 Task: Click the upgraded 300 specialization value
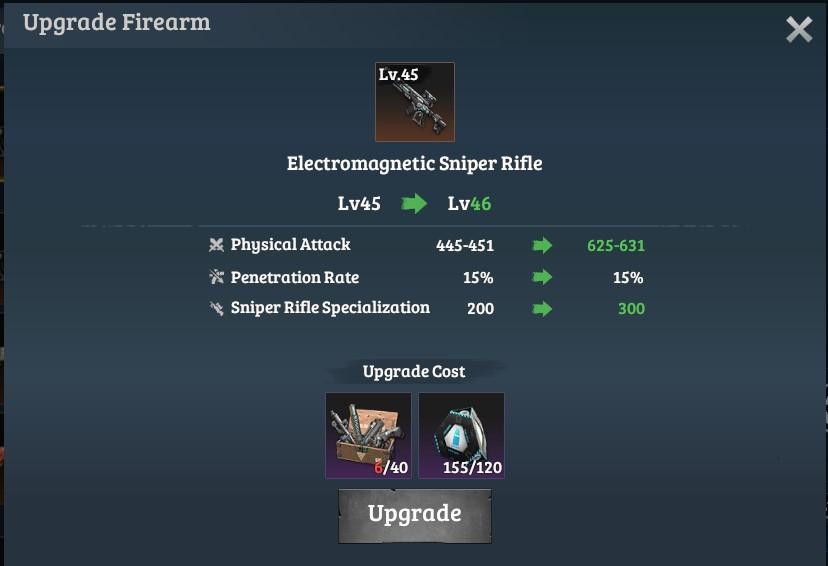coord(632,309)
